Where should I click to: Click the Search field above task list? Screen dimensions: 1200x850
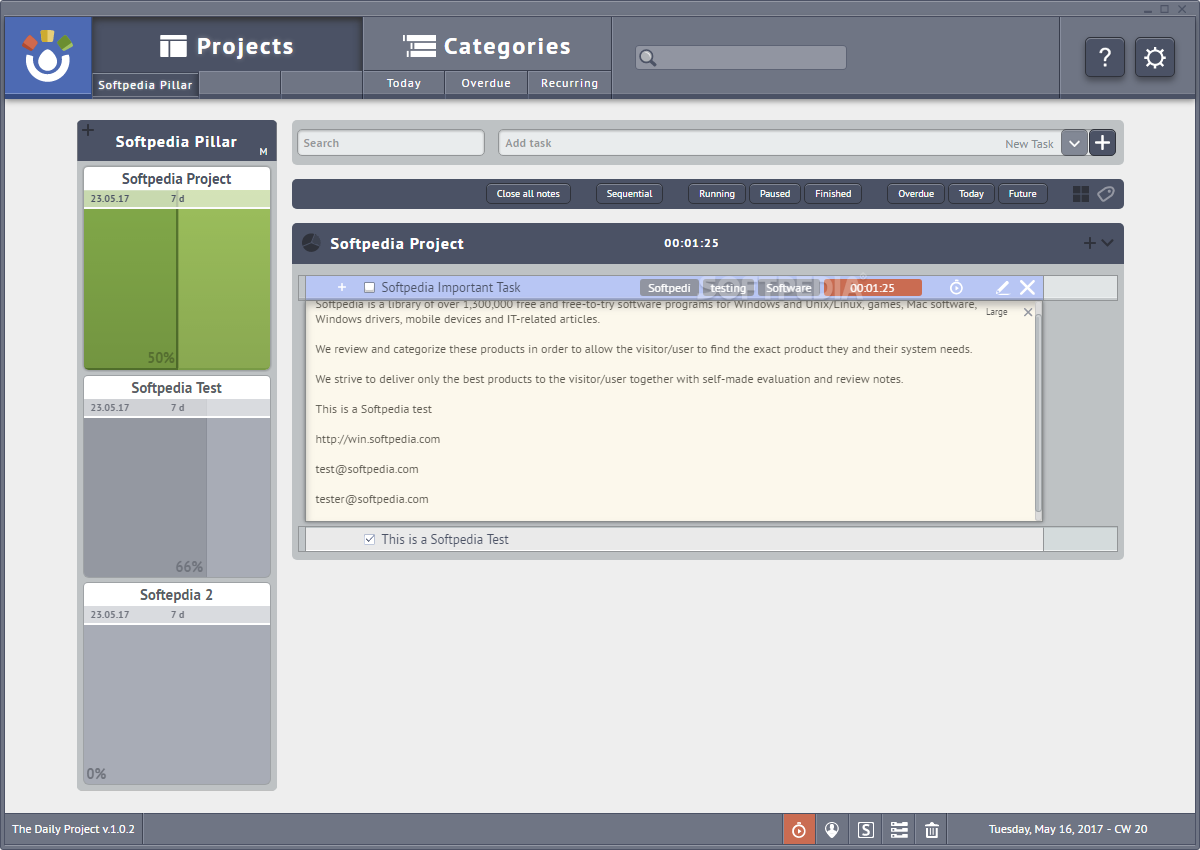point(391,143)
